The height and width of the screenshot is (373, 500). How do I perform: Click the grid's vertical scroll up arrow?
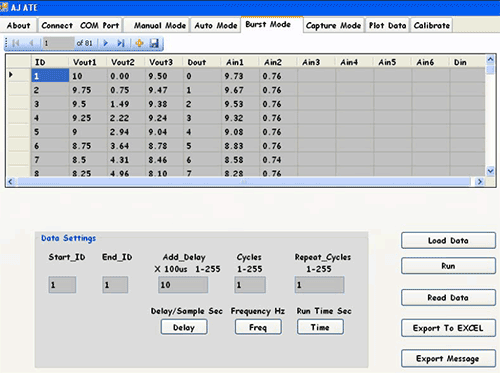[490, 59]
